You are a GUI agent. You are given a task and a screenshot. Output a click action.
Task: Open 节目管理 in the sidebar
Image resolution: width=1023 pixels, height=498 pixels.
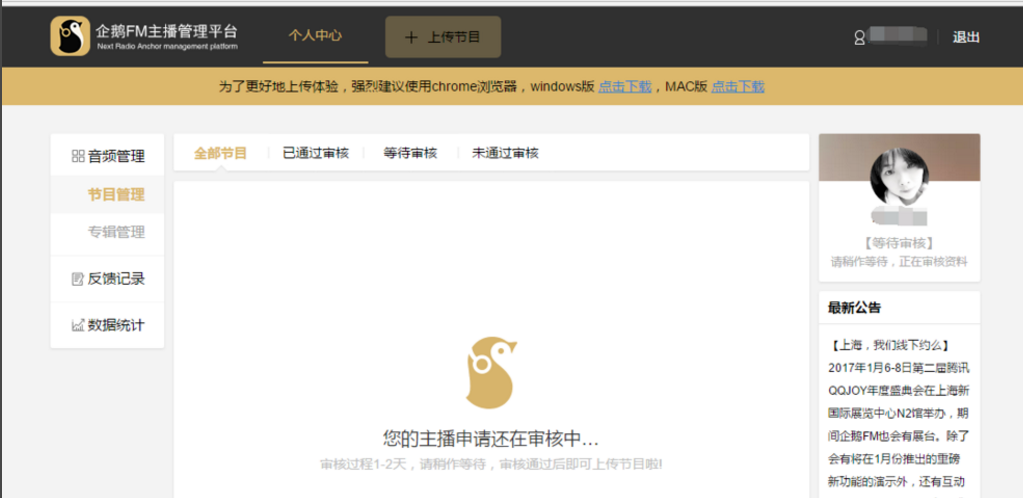(116, 195)
